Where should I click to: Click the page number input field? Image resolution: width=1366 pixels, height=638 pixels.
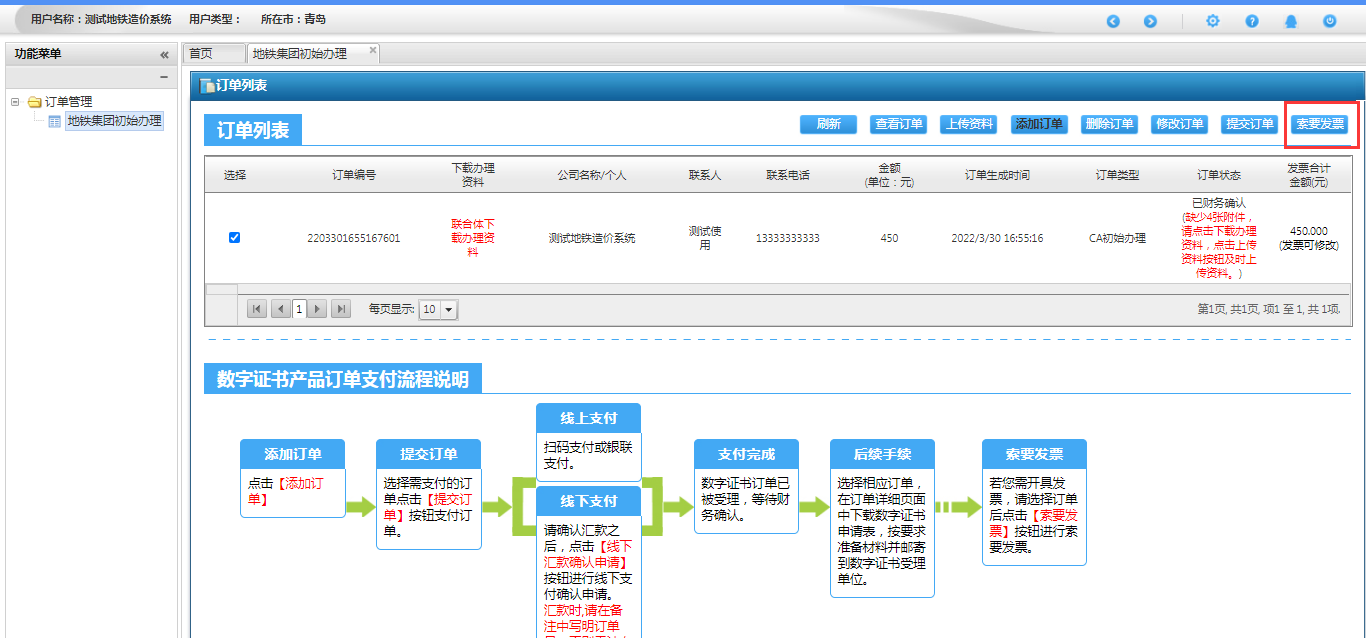point(298,310)
